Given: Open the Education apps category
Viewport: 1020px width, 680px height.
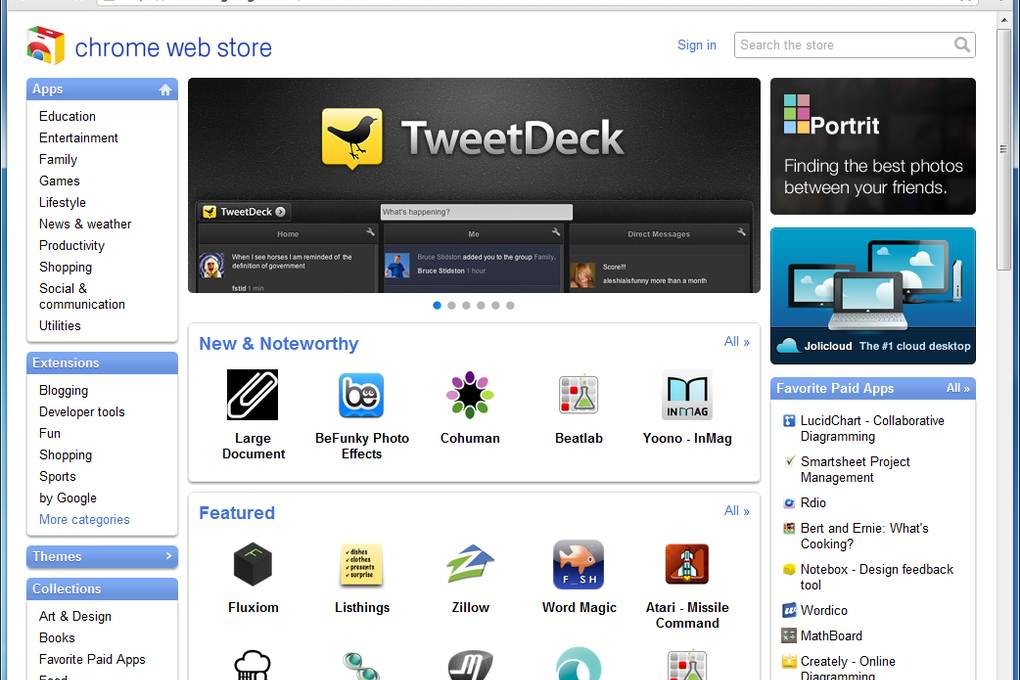Looking at the screenshot, I should pyautogui.click(x=67, y=116).
